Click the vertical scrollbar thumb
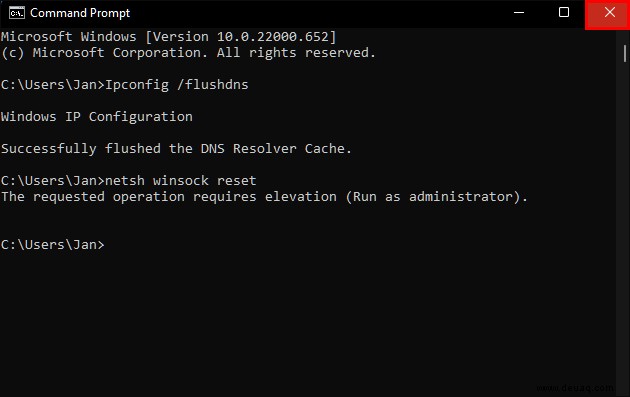Screen dimensions: 630x397 click(625, 53)
